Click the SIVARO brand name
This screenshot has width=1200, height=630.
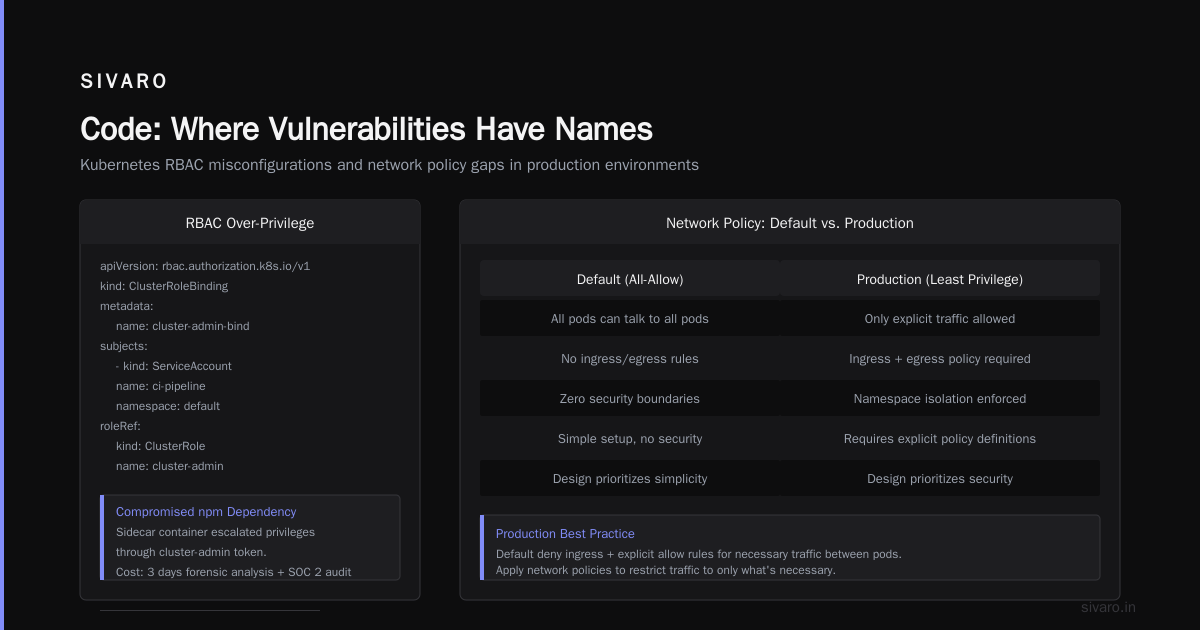[x=124, y=82]
